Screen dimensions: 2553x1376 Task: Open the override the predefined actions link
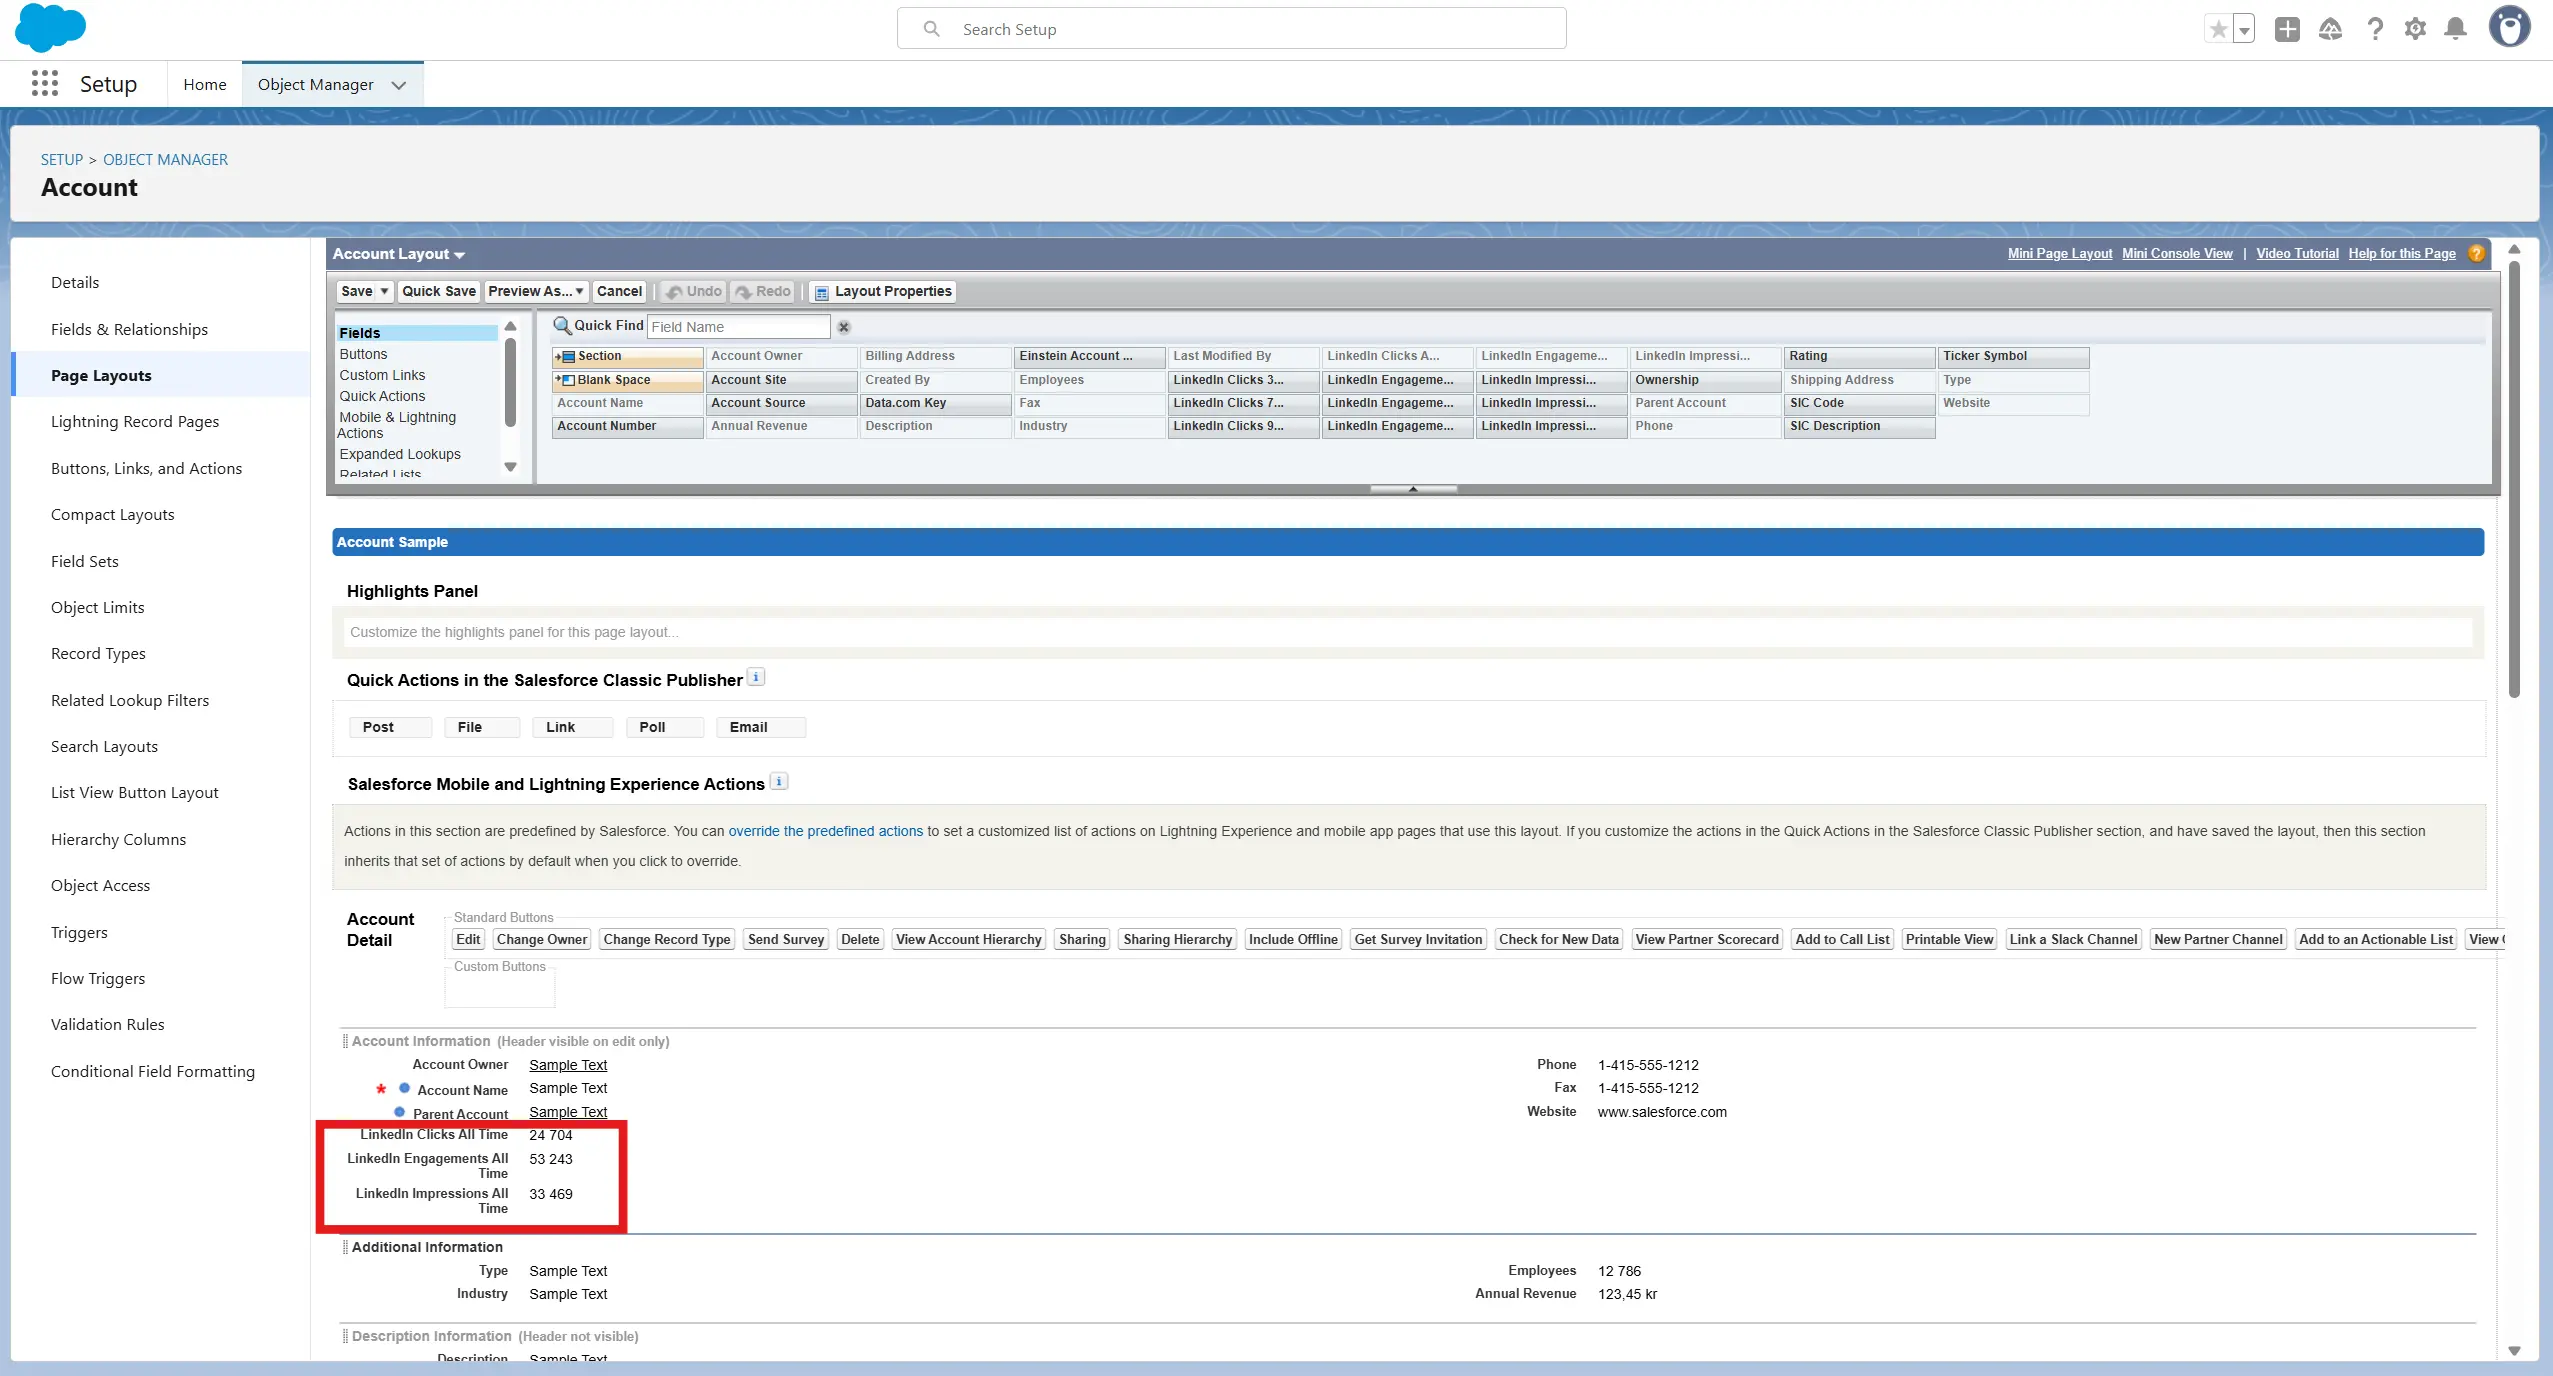click(x=825, y=831)
